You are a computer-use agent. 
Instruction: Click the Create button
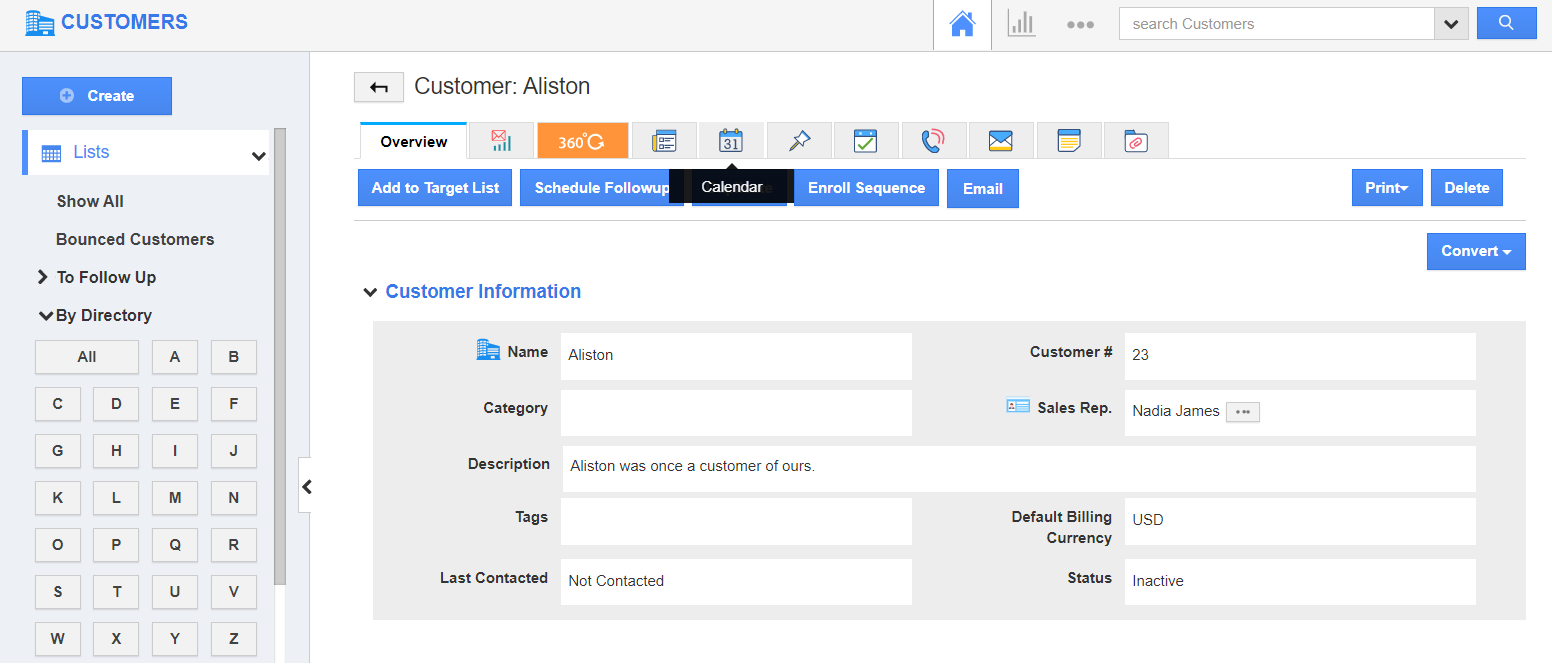coord(97,96)
